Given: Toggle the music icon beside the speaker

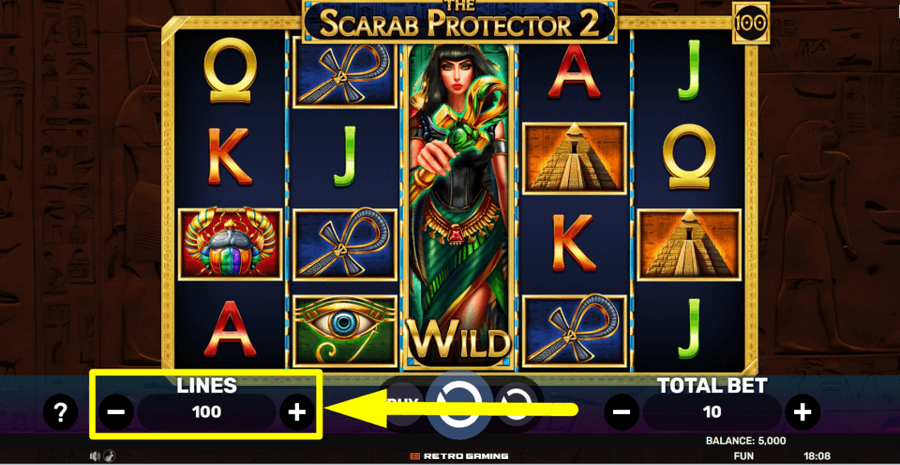Looking at the screenshot, I should 108,456.
